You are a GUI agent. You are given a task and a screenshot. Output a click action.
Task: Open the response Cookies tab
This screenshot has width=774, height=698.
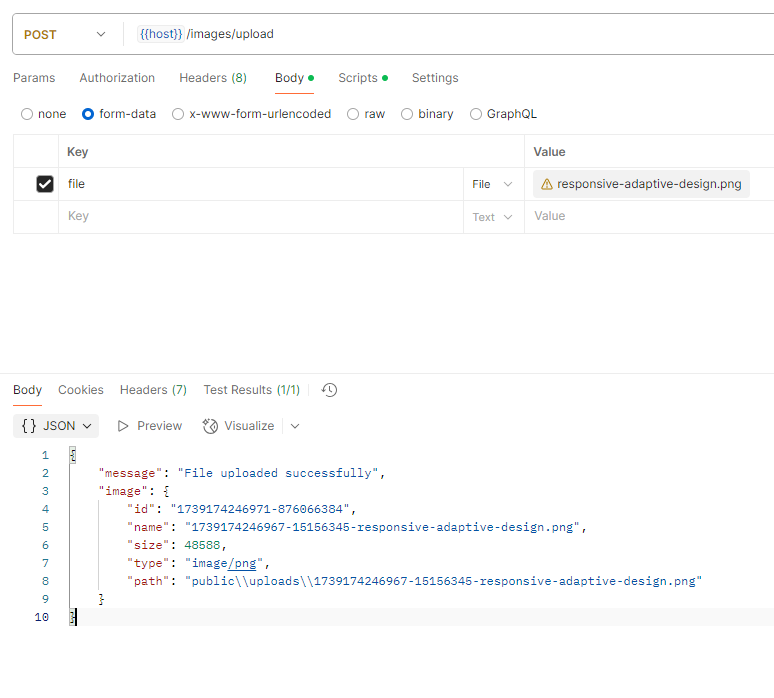coord(81,390)
